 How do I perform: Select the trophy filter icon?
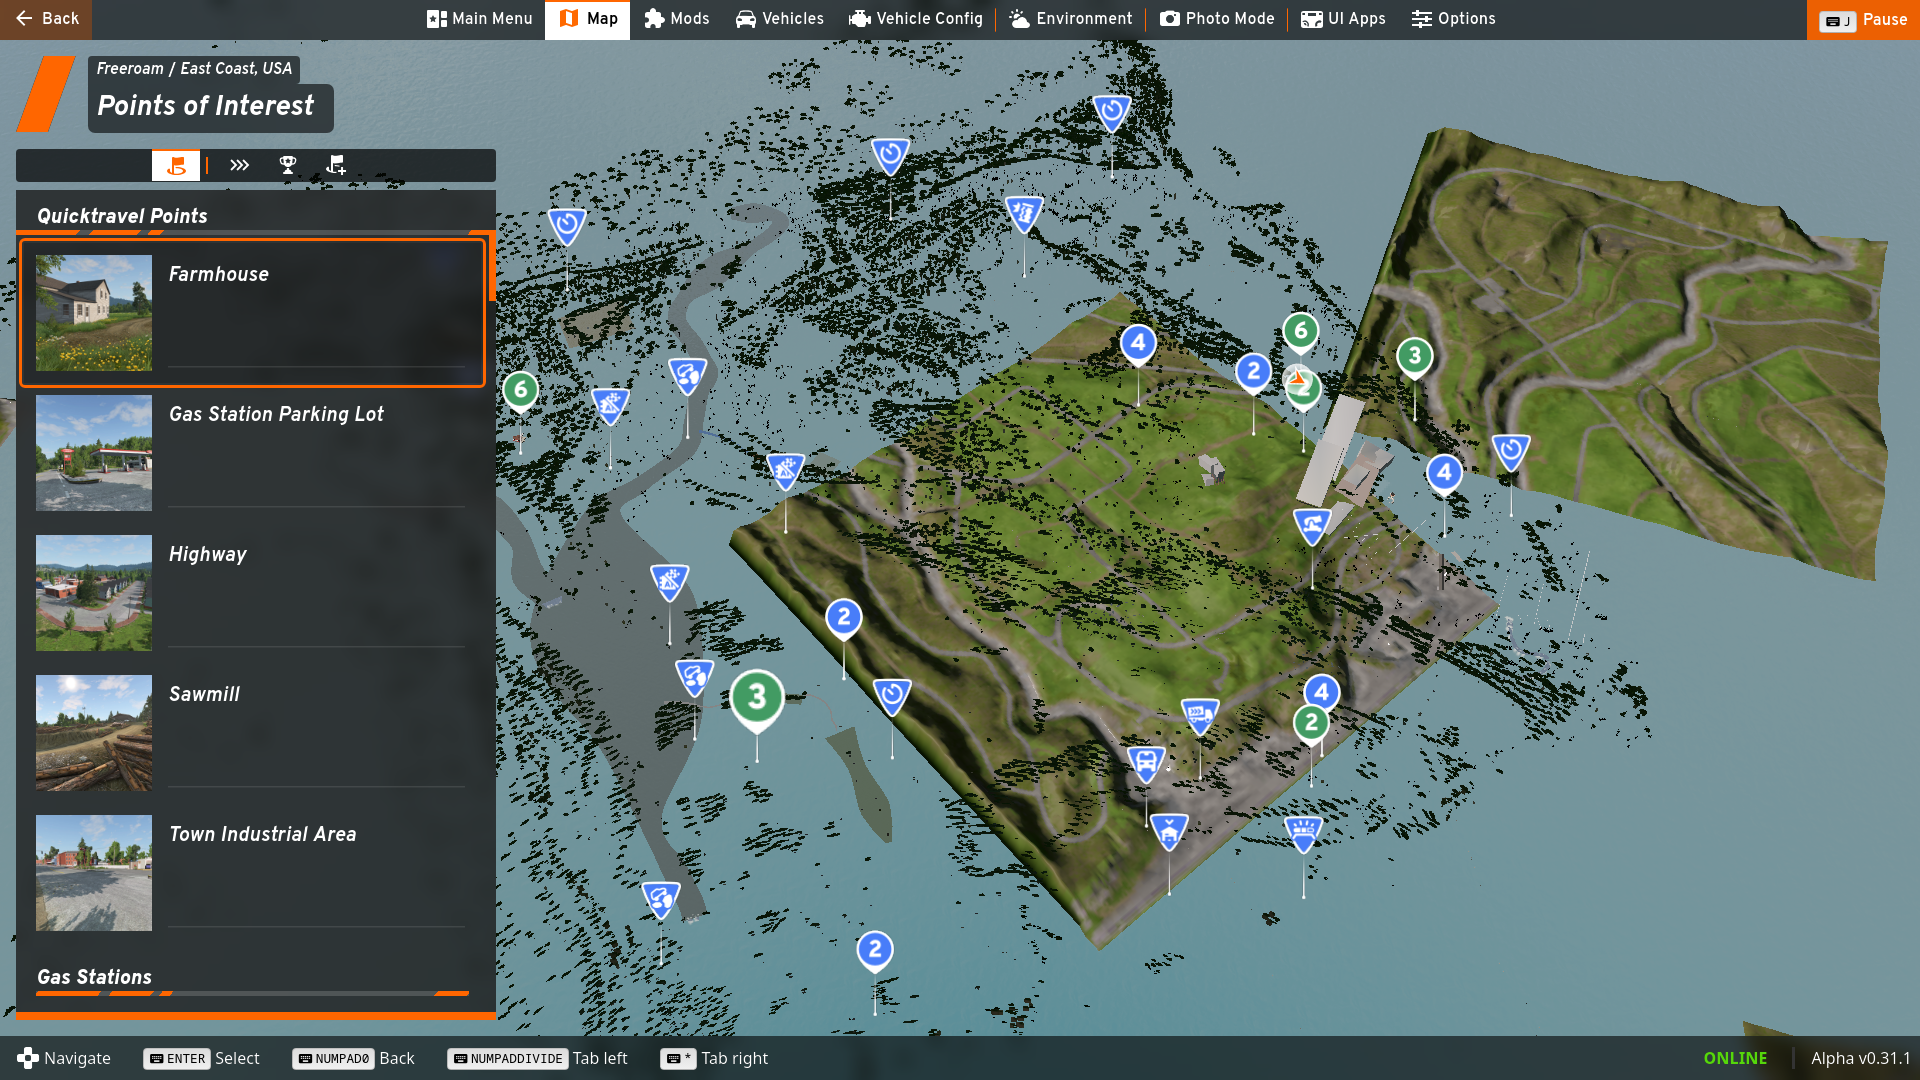pyautogui.click(x=288, y=165)
